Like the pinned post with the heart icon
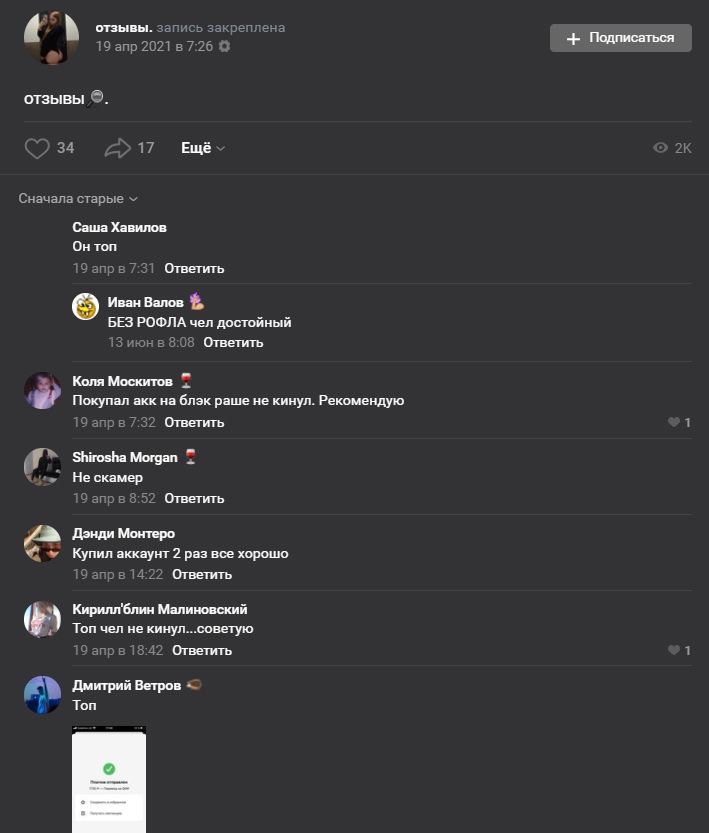This screenshot has height=833, width=709. pos(37,148)
